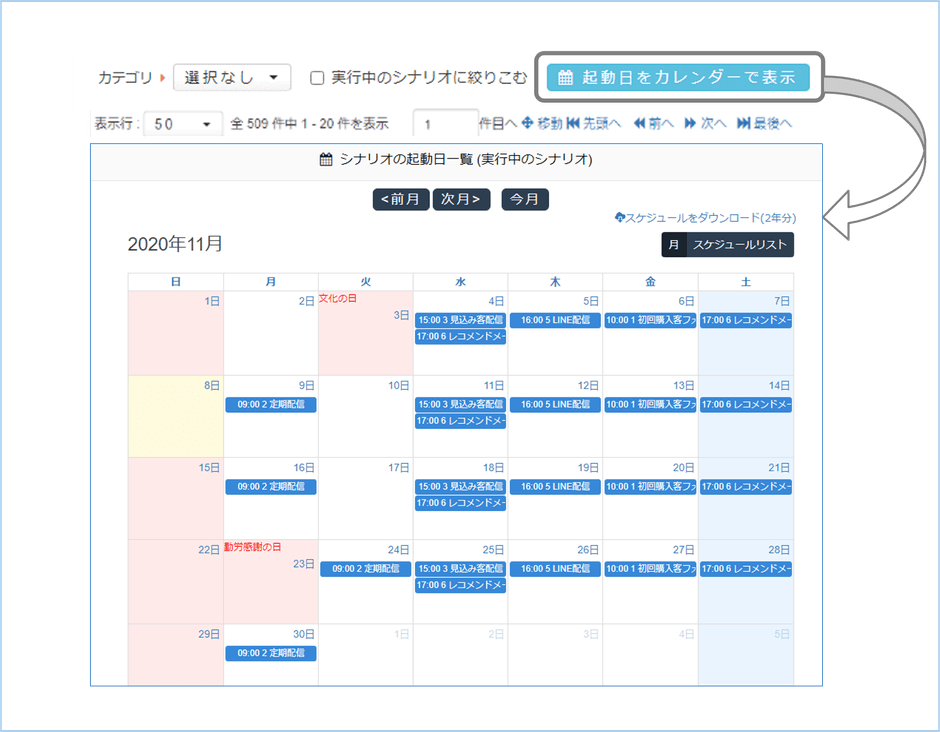Click the <前月 previous month button

click(x=400, y=199)
